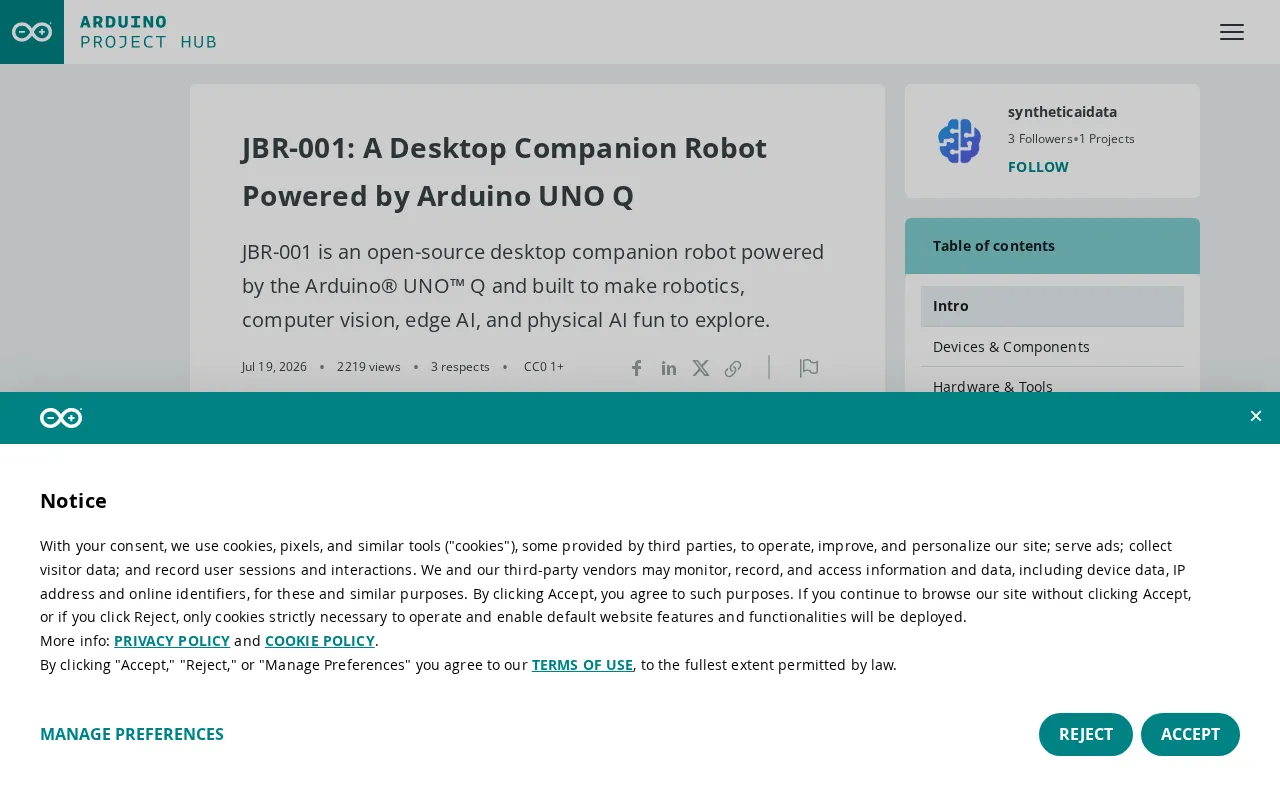Screen dimensions: 1280x800
Task: Accept all cookies
Action: click(1190, 734)
